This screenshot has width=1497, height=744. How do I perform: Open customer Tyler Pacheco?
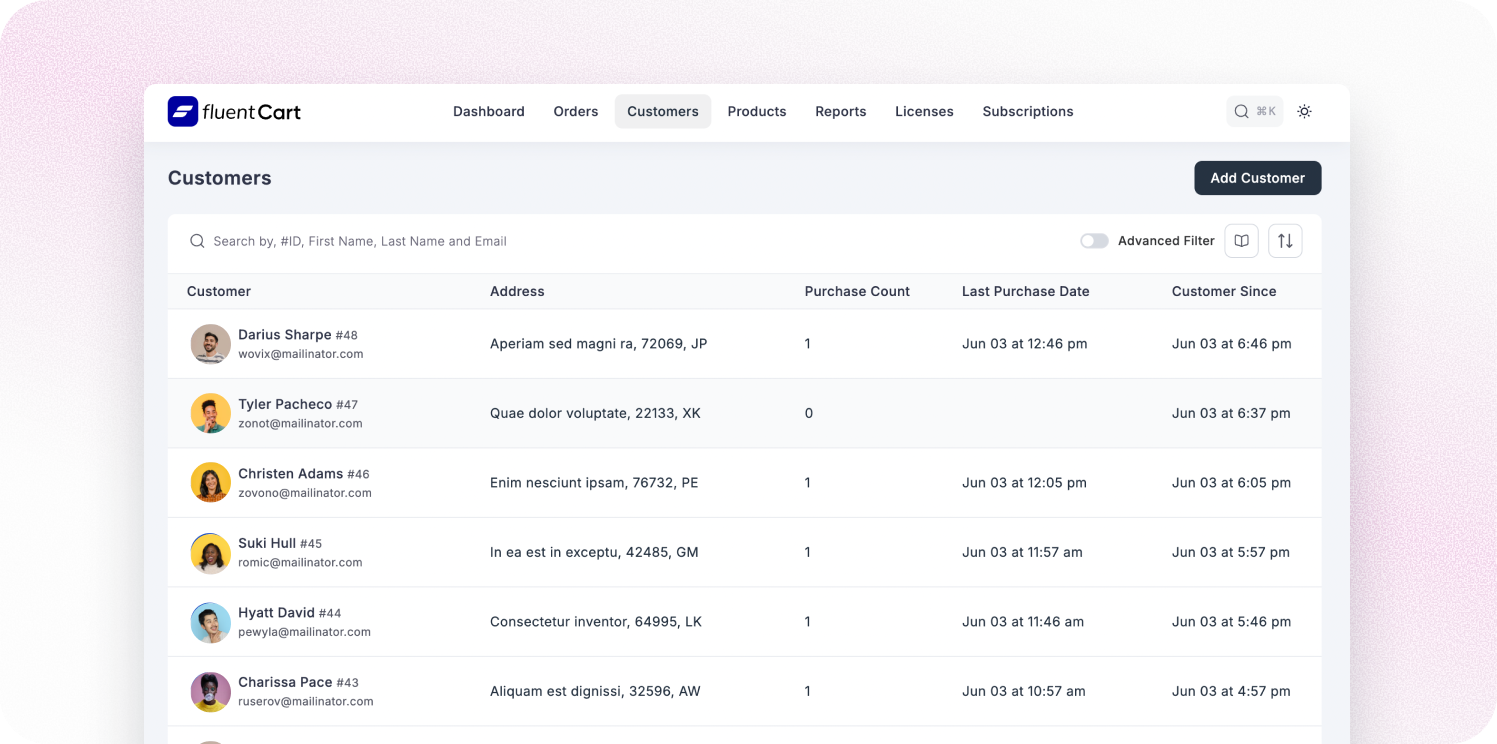point(285,404)
